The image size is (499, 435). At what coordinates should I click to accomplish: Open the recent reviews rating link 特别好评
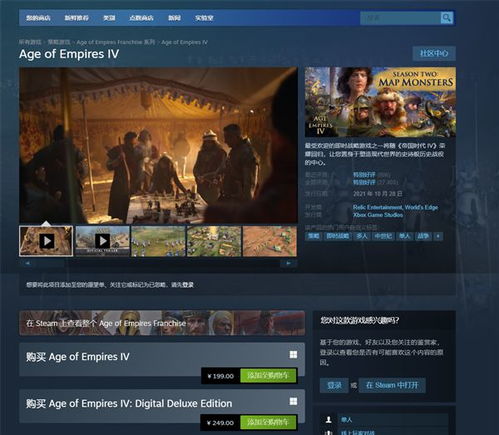(x=364, y=175)
